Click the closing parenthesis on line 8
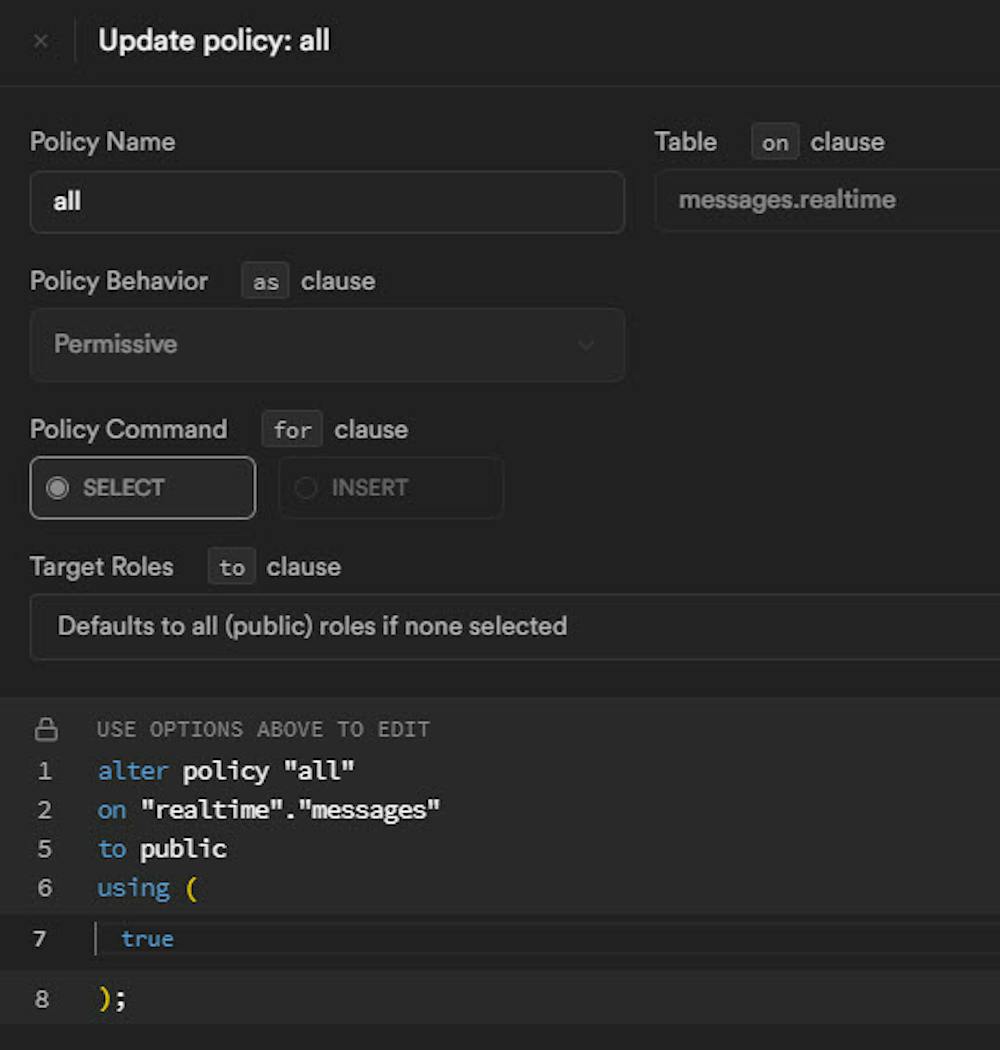 105,999
